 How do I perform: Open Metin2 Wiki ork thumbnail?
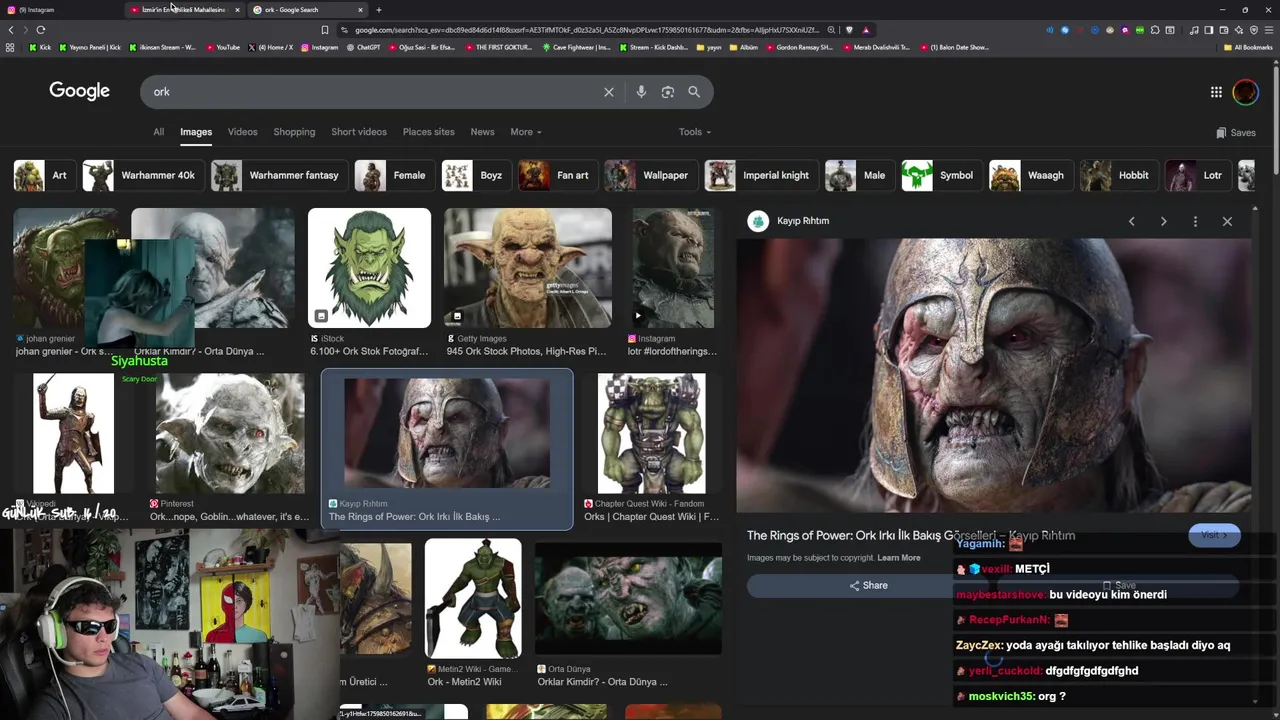coord(473,598)
